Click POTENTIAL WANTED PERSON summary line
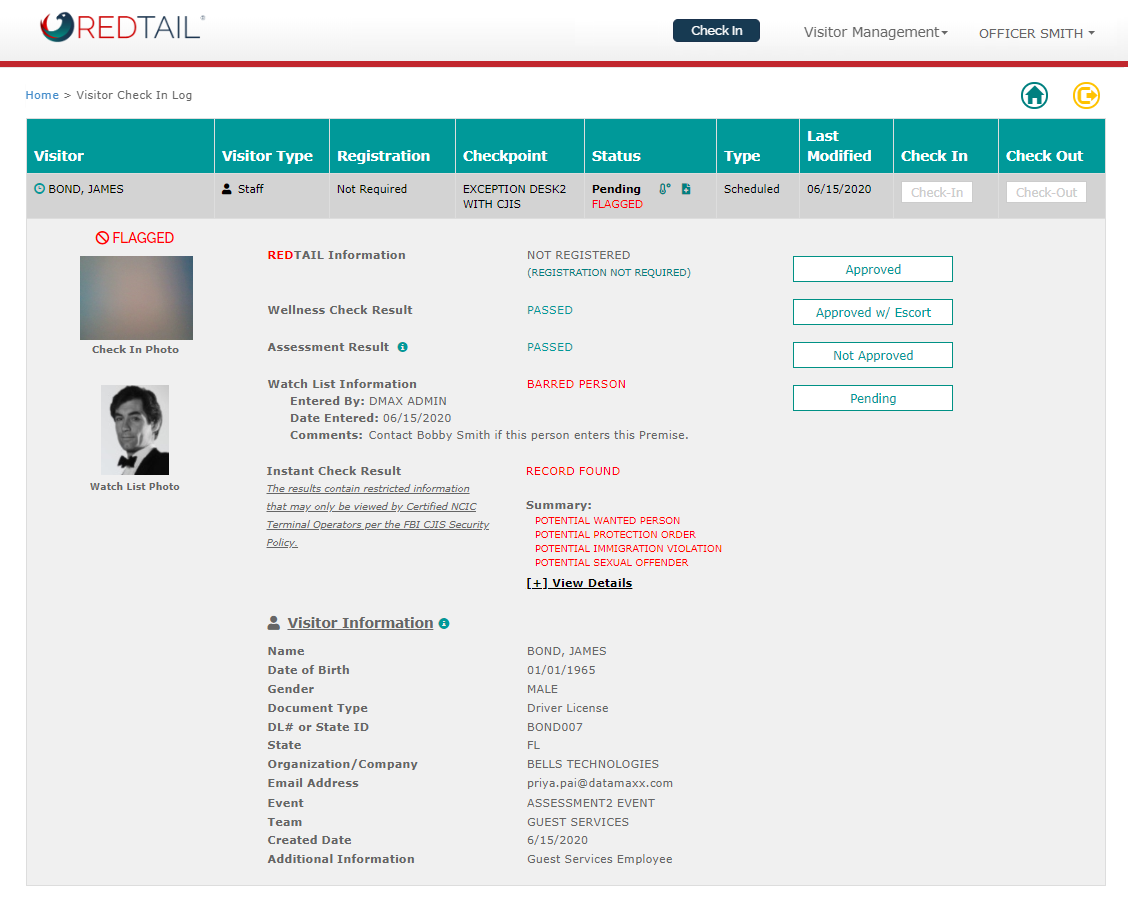1128x907 pixels. click(607, 521)
